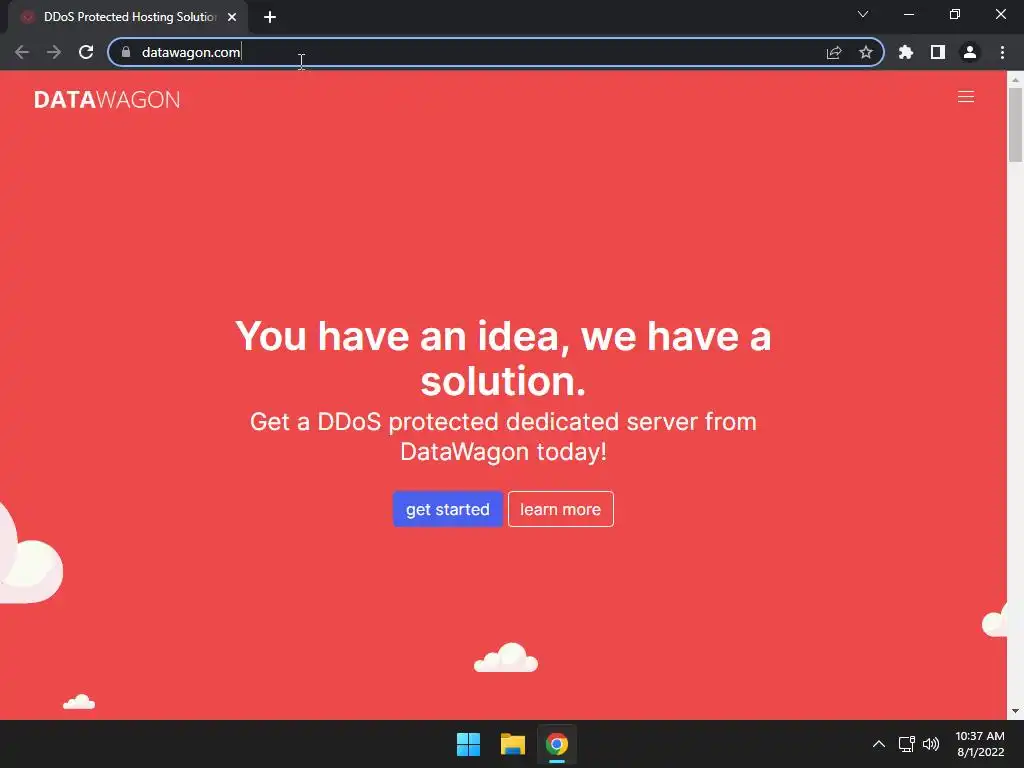This screenshot has width=1024, height=768.
Task: Click the get started button
Action: point(448,509)
